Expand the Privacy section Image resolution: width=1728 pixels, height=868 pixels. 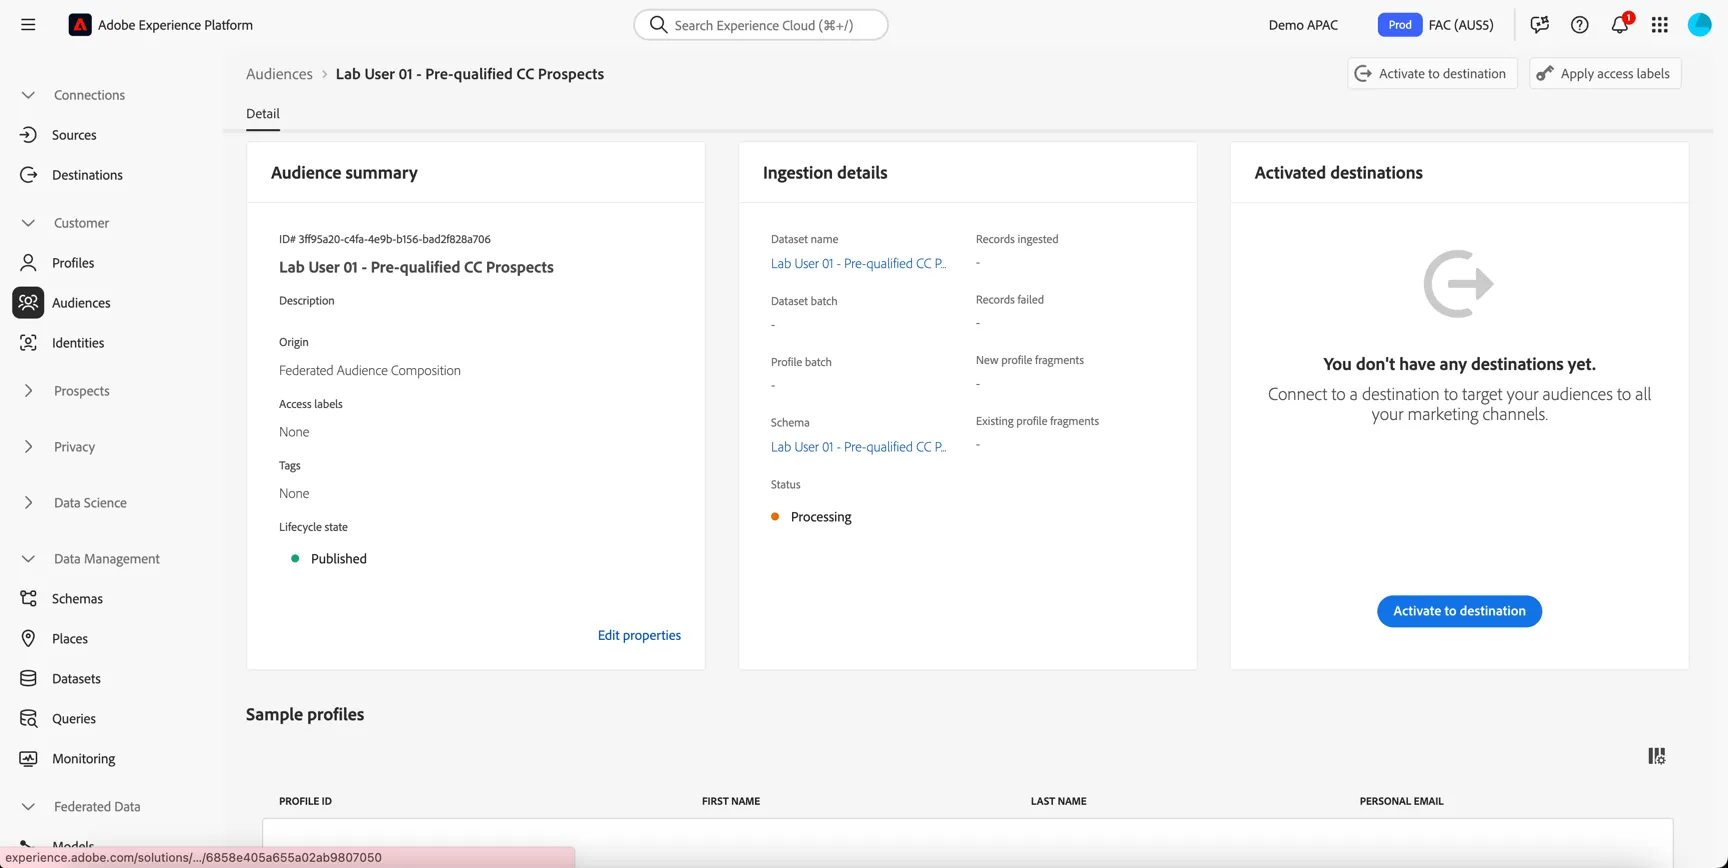28,447
